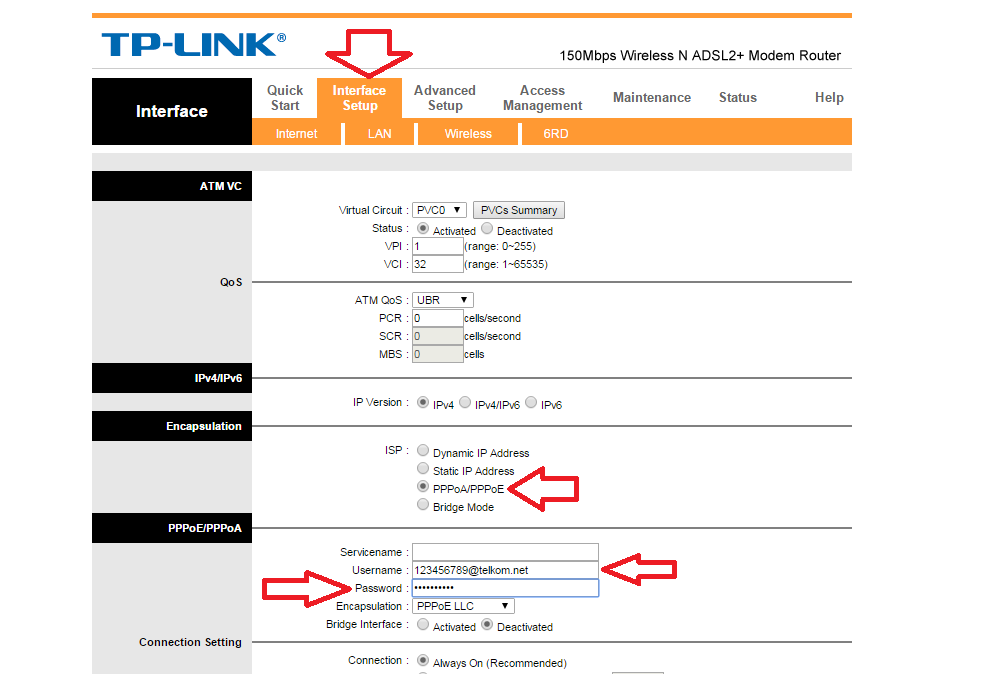Open the Help page

tap(828, 97)
